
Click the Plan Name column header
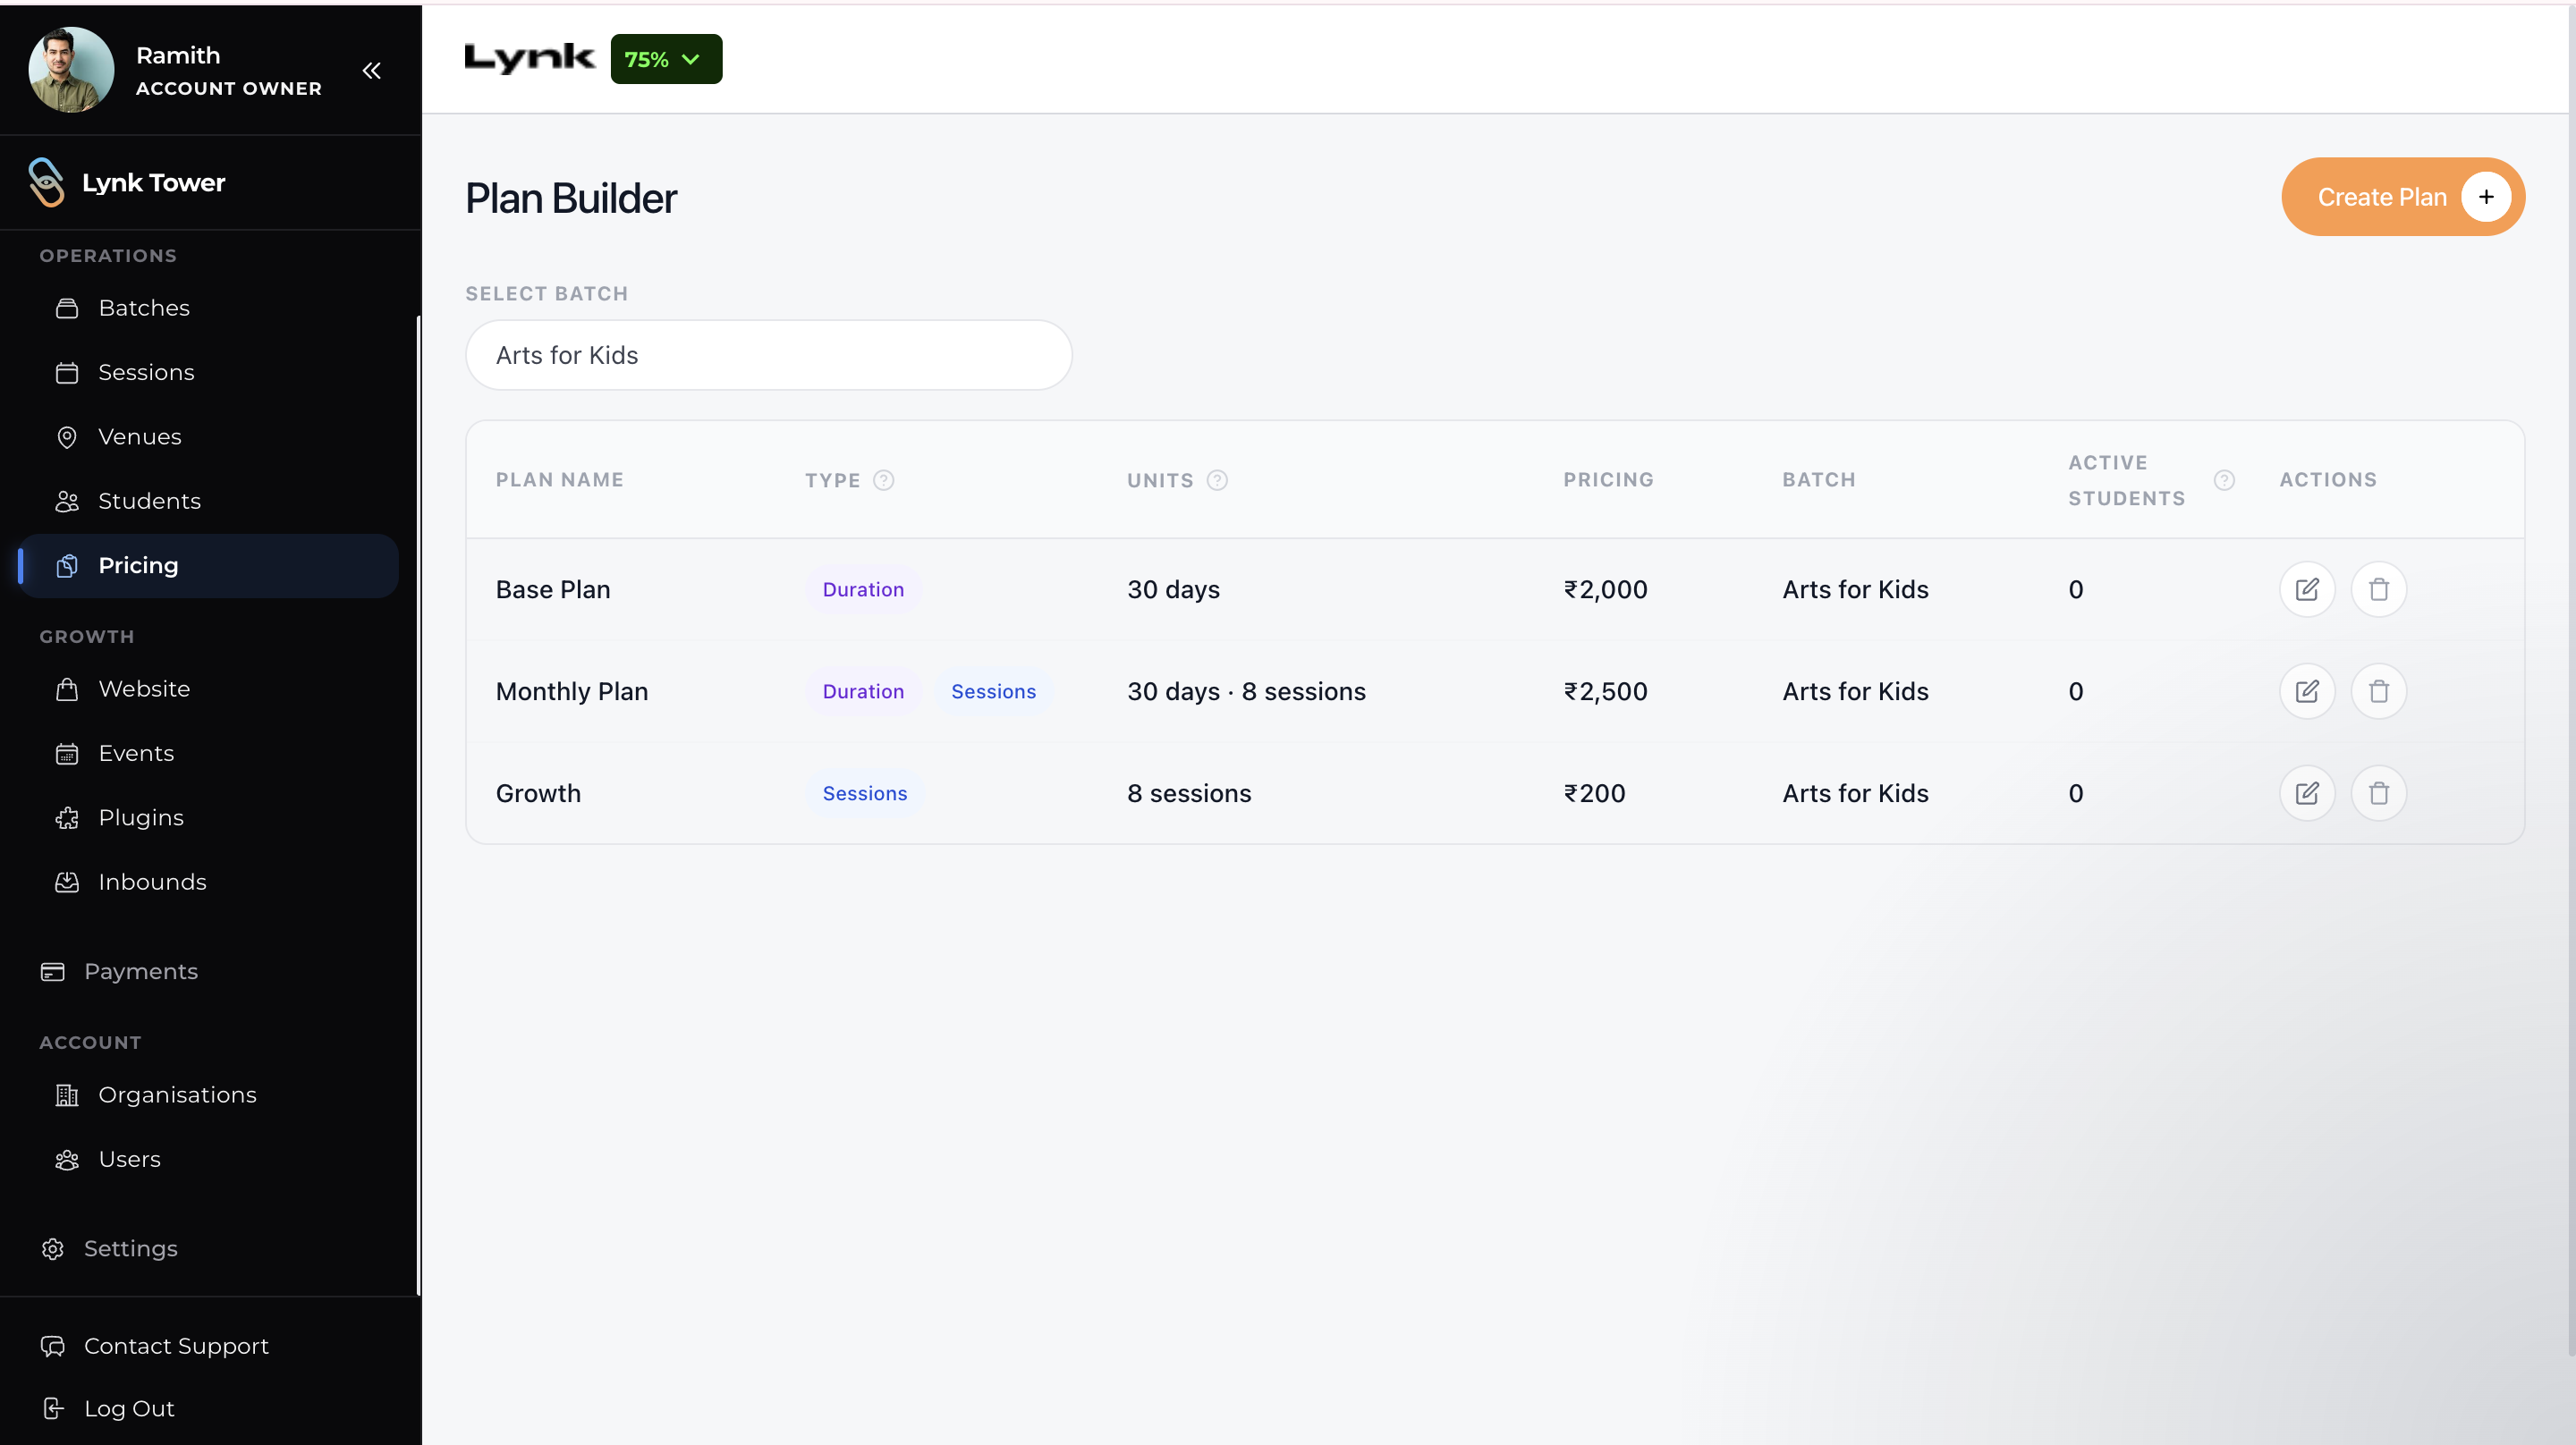click(560, 480)
